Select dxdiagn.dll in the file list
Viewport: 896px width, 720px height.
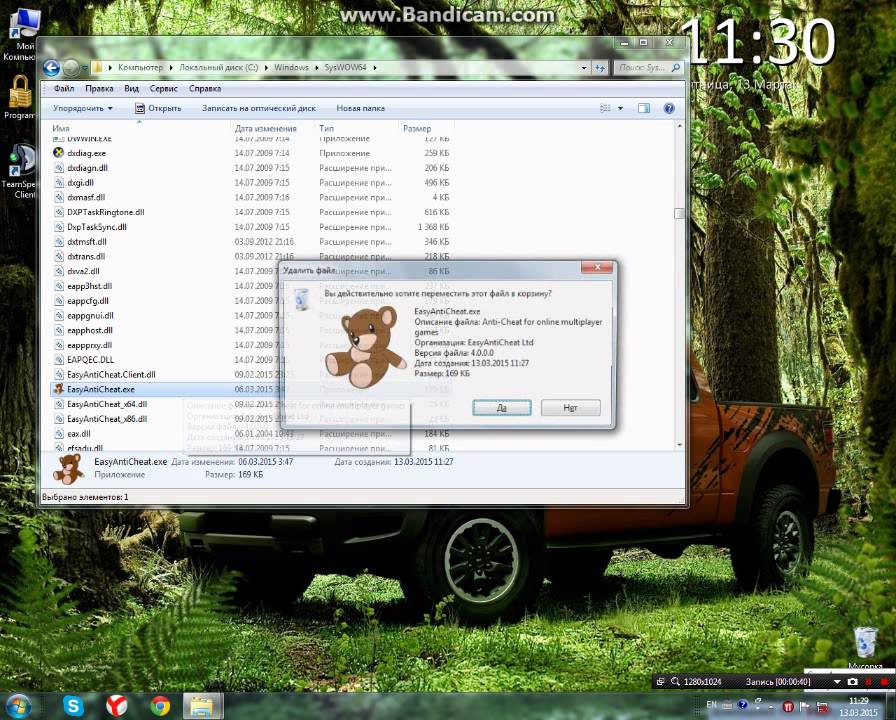pos(87,168)
